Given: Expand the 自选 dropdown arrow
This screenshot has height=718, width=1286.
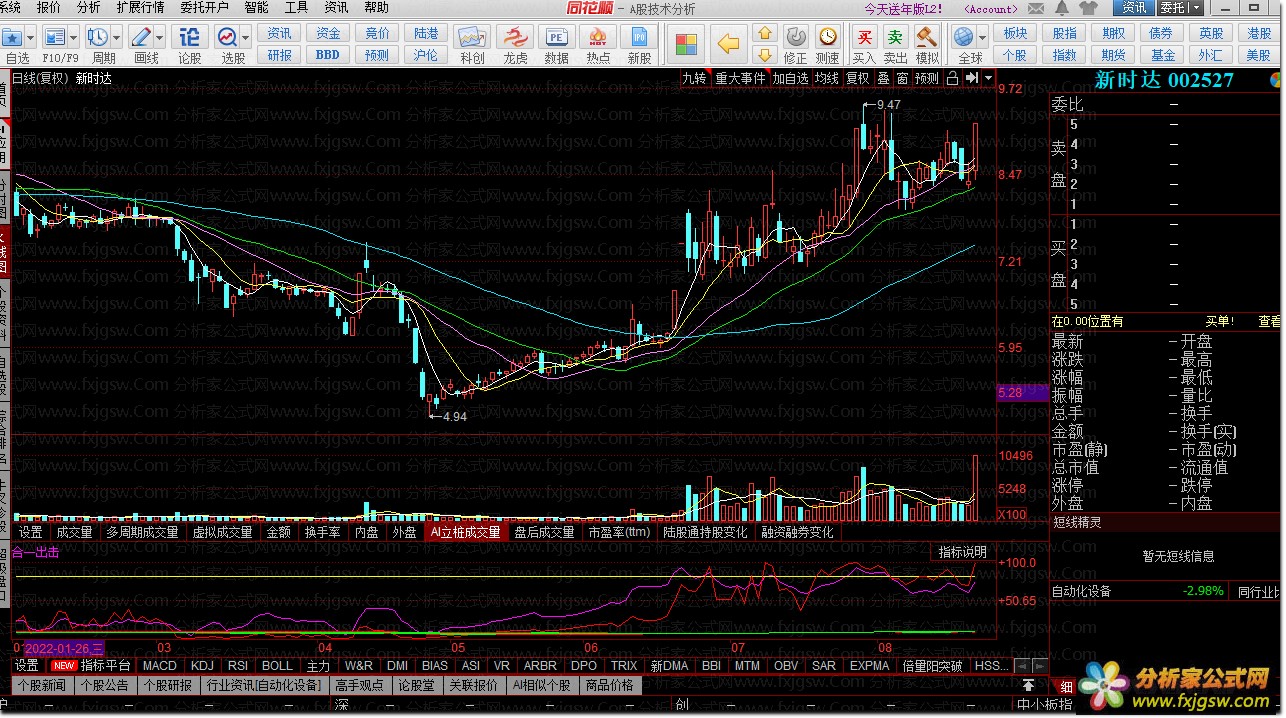Looking at the screenshot, I should (31, 37).
